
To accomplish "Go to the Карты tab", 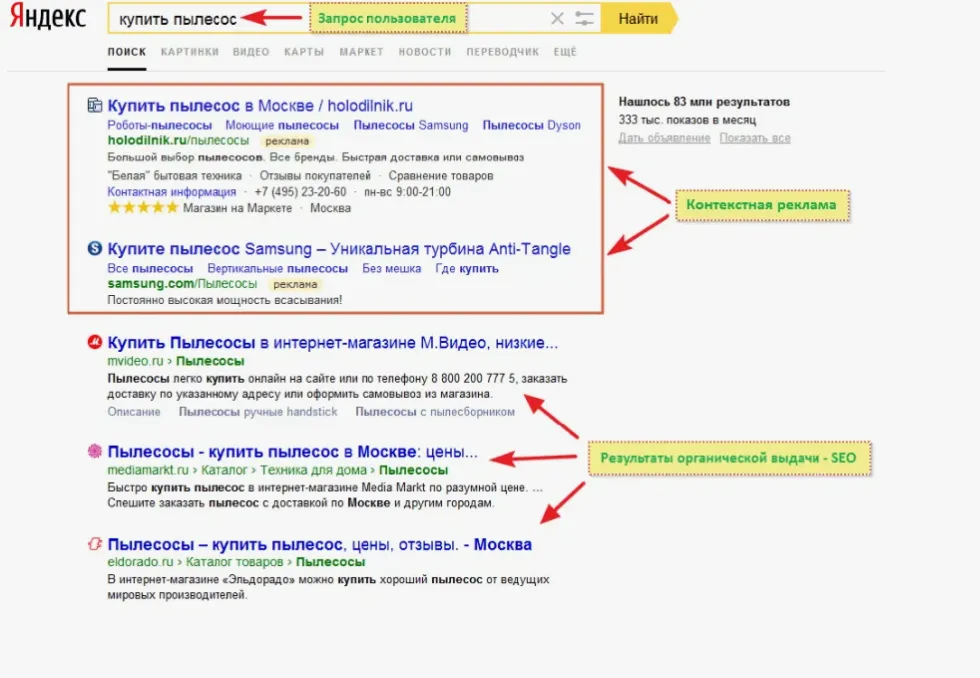I will coord(303,52).
